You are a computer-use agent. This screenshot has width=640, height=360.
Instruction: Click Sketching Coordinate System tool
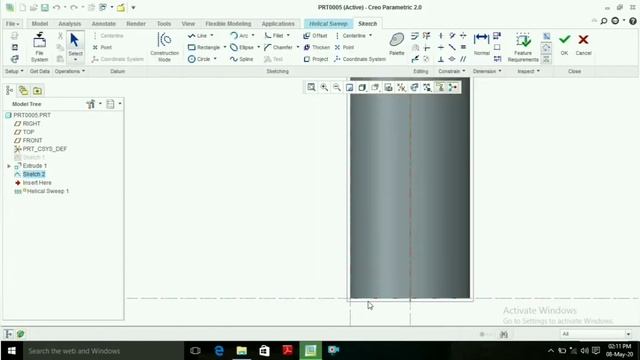(360, 59)
